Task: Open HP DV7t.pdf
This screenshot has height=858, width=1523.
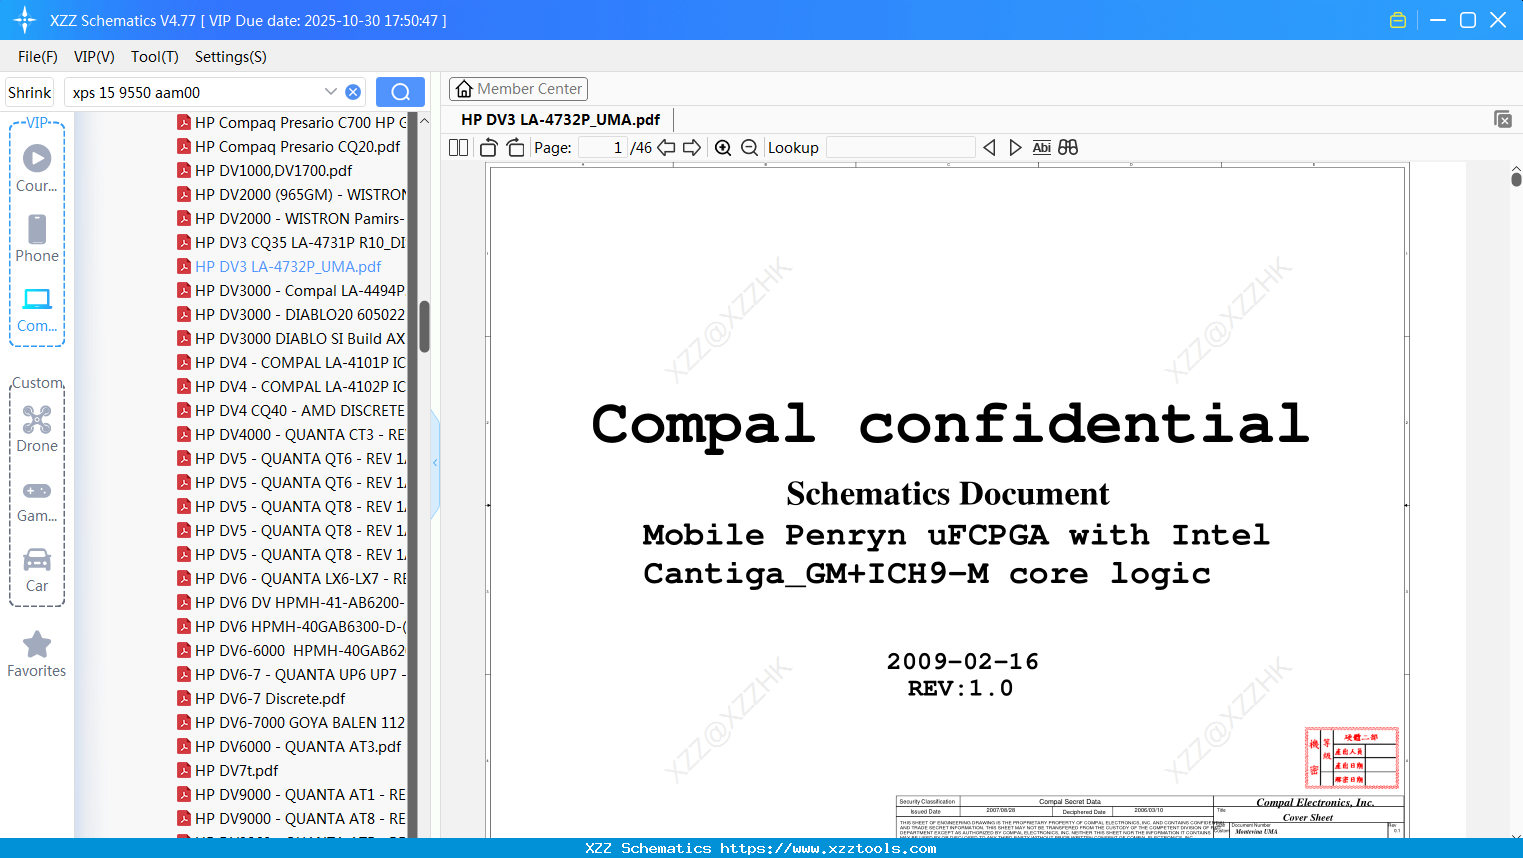Action: click(x=228, y=770)
